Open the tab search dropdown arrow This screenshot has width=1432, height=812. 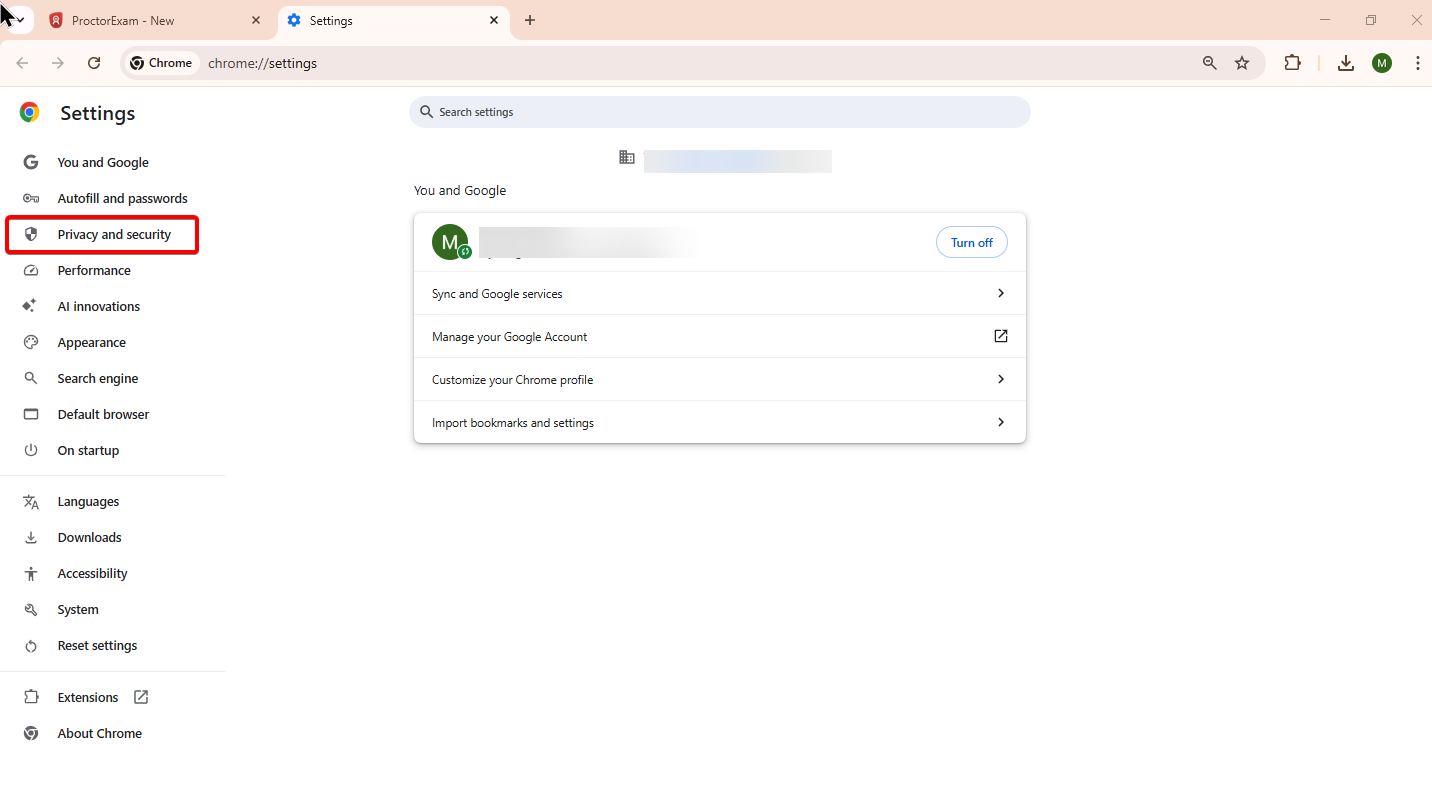click(x=19, y=20)
